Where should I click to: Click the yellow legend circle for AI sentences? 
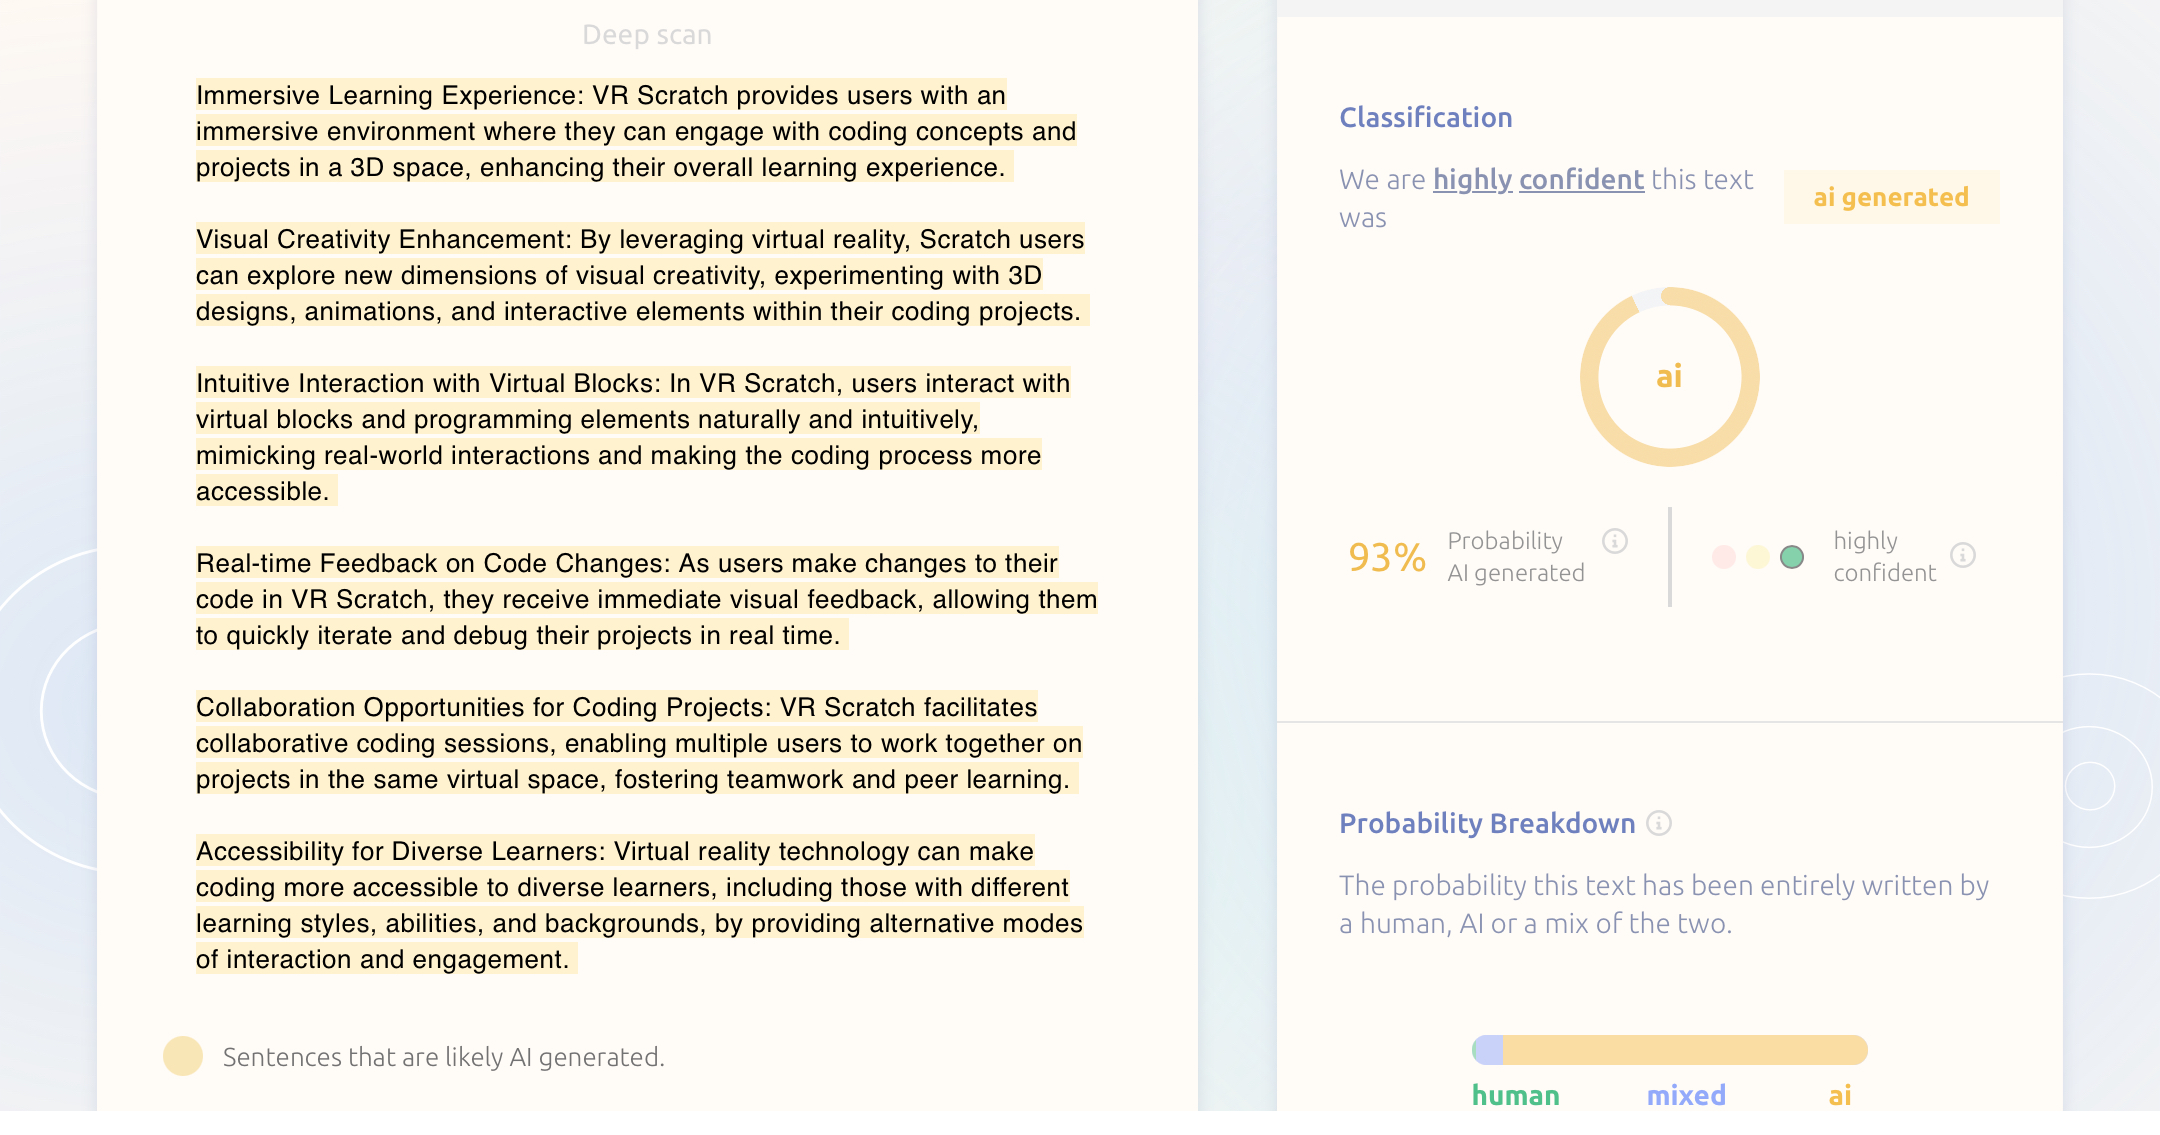tap(183, 1056)
